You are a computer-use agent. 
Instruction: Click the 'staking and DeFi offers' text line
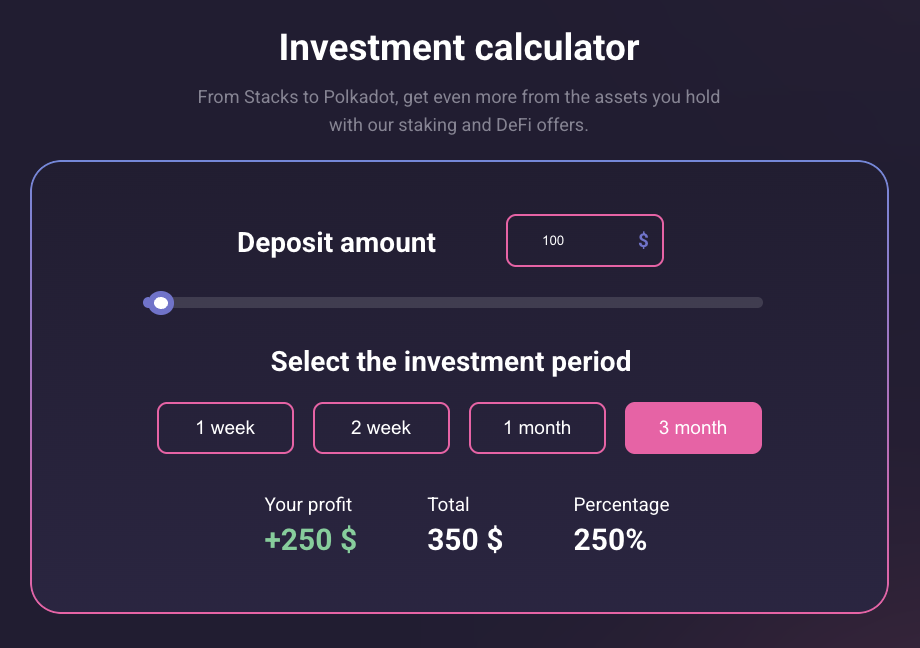[x=459, y=126]
